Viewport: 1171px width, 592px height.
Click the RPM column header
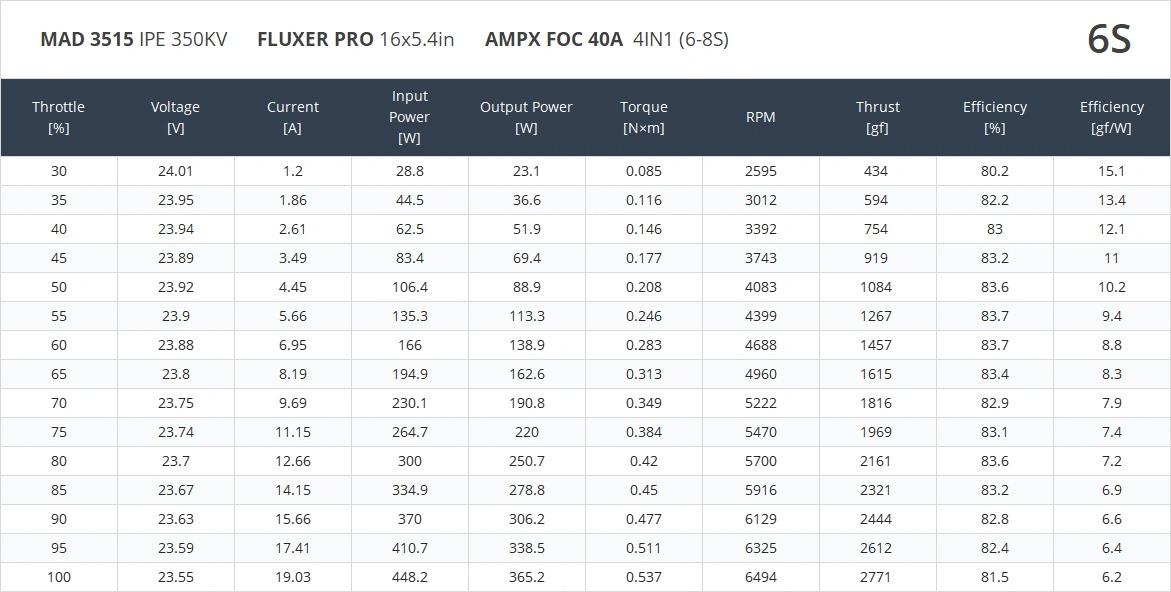tap(760, 117)
